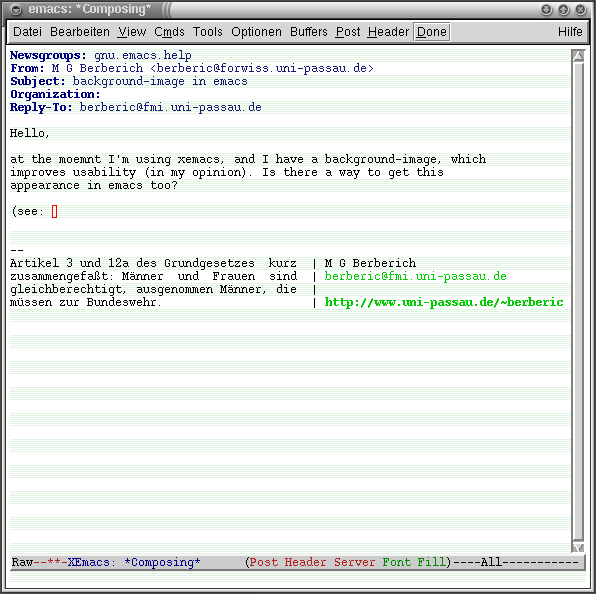Minimize the emacs Composing window

pyautogui.click(x=547, y=10)
